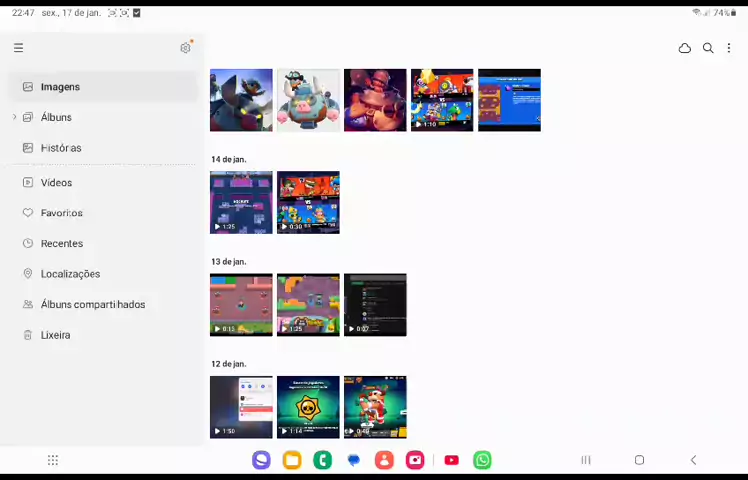The image size is (748, 480).
Task: Open the cloud sync icon
Action: pyautogui.click(x=684, y=48)
